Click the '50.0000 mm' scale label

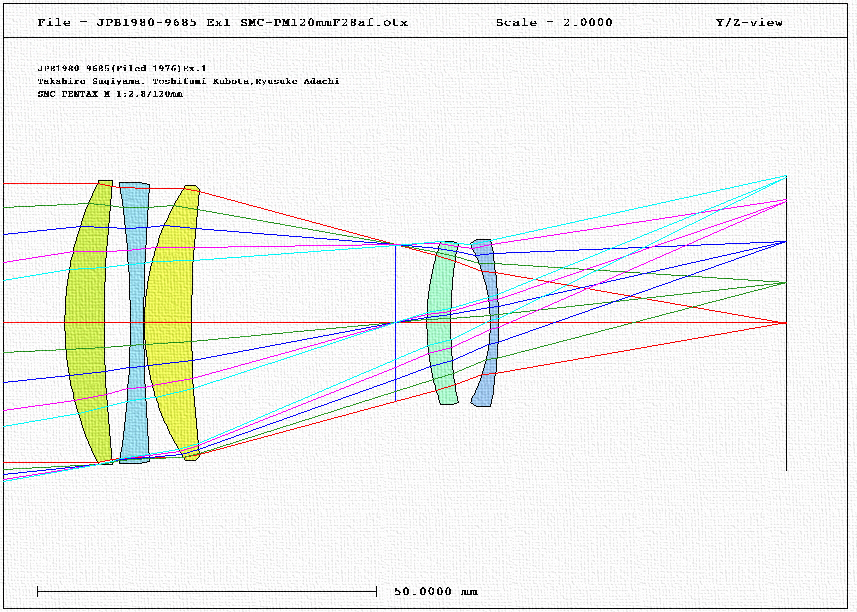436,591
